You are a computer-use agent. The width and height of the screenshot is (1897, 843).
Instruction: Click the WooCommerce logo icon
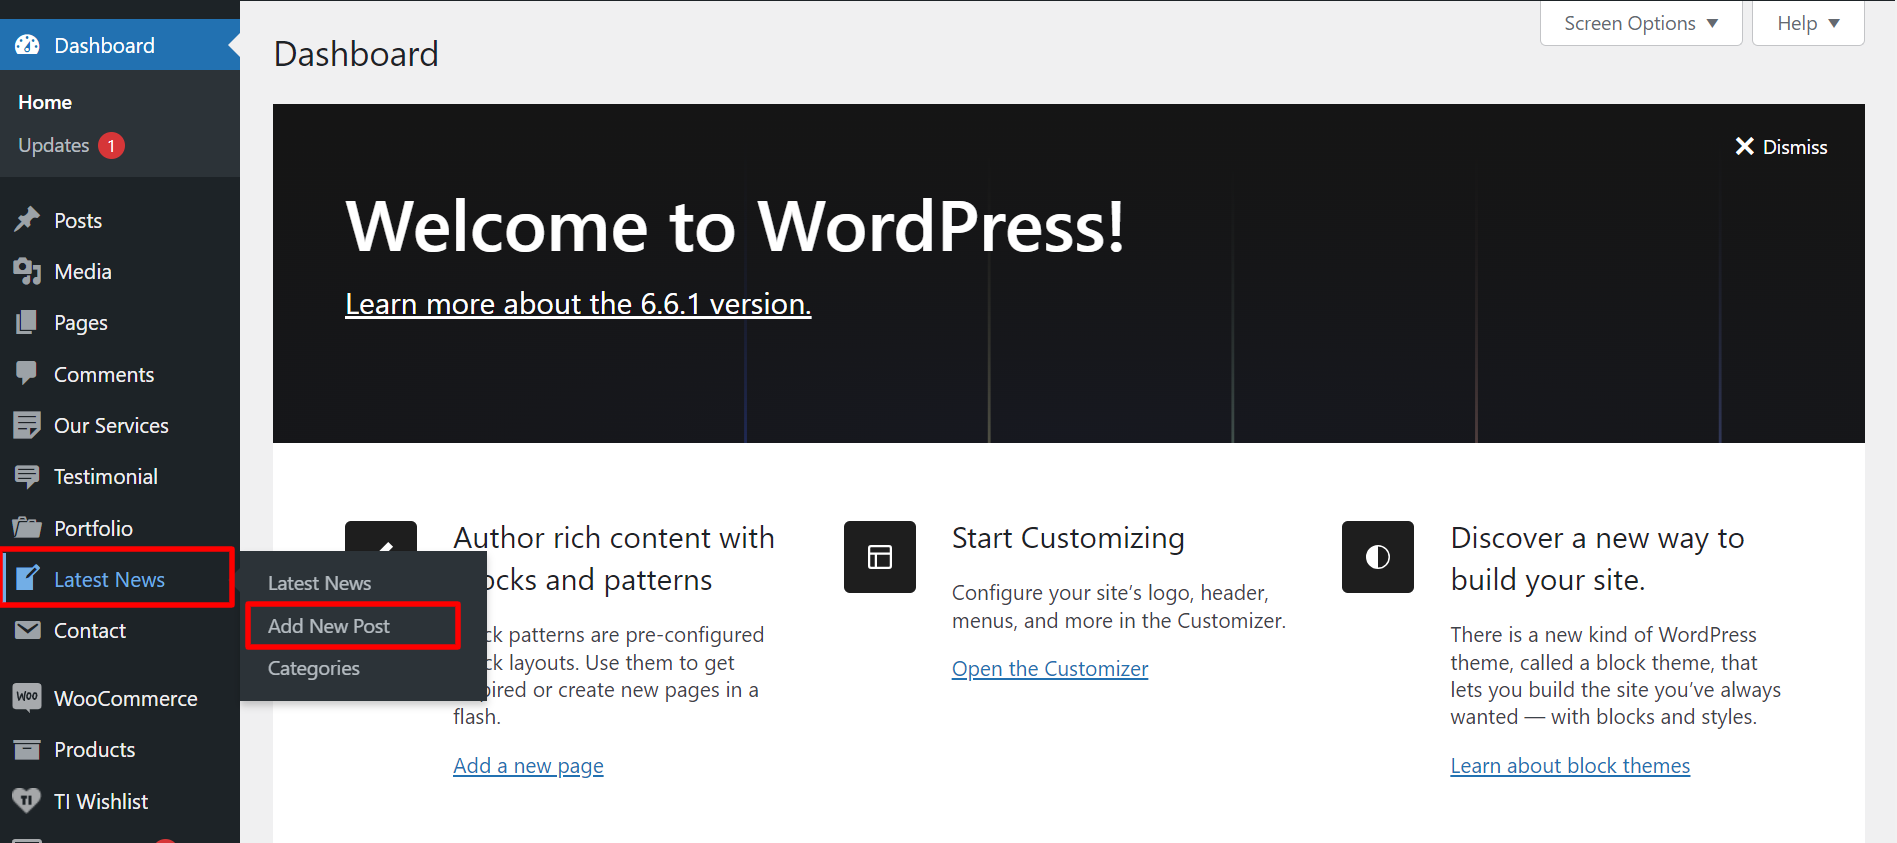(x=27, y=698)
